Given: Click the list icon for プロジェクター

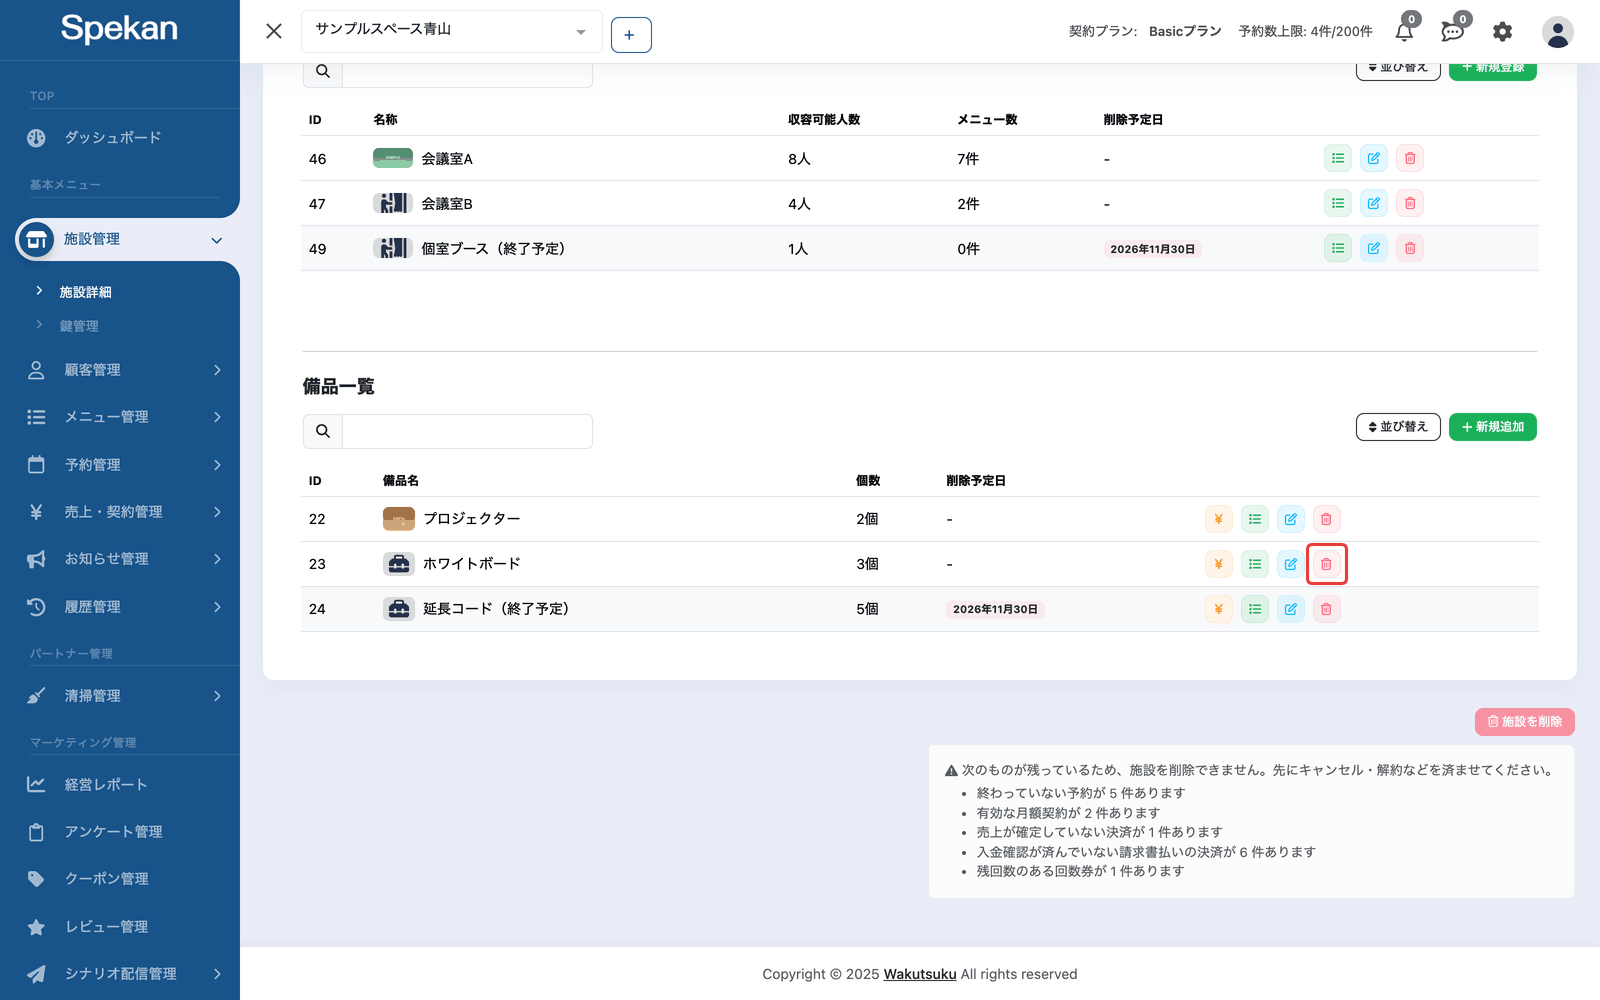Looking at the screenshot, I should (1255, 519).
